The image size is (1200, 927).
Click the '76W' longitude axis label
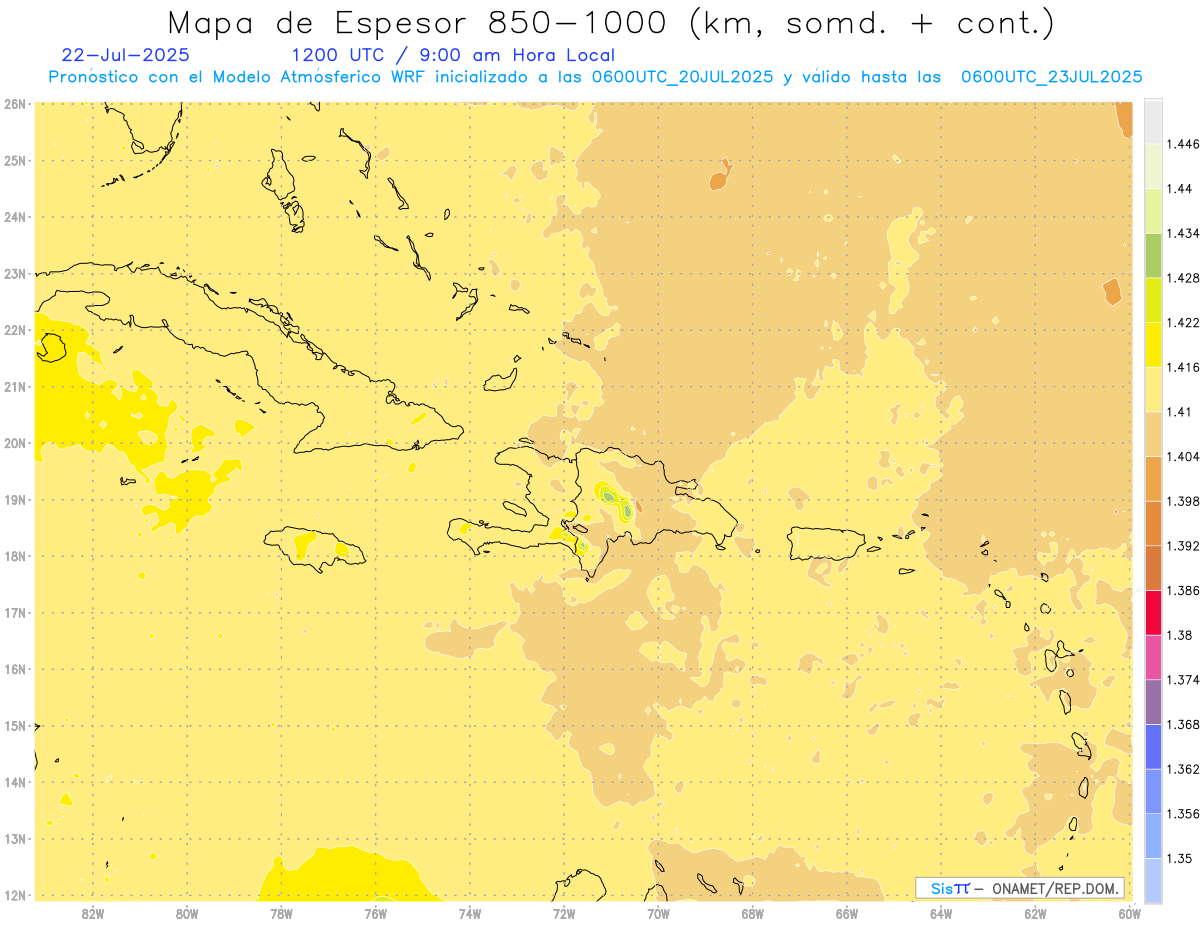pyautogui.click(x=375, y=913)
